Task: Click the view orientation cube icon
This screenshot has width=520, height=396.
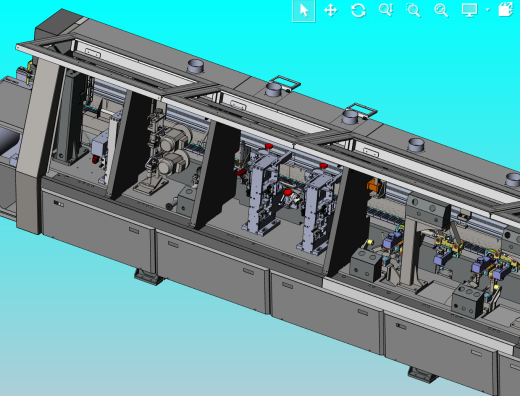Action: point(506,10)
